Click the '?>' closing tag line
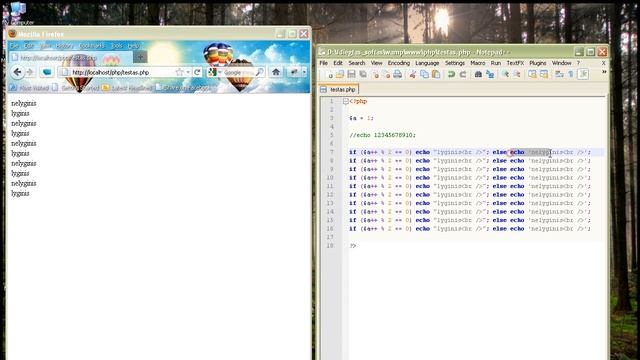This screenshot has width=640, height=360. [353, 246]
